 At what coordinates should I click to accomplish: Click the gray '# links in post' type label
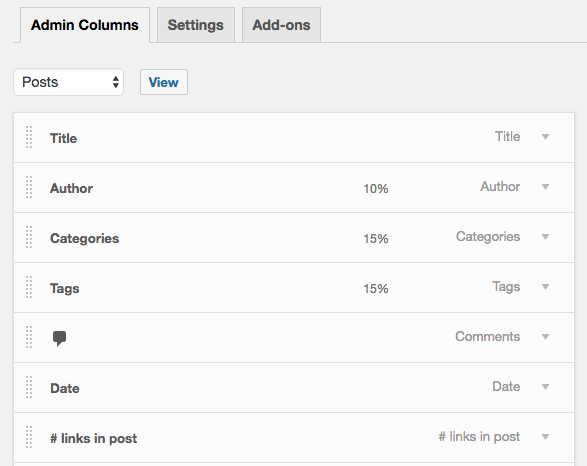pos(479,436)
